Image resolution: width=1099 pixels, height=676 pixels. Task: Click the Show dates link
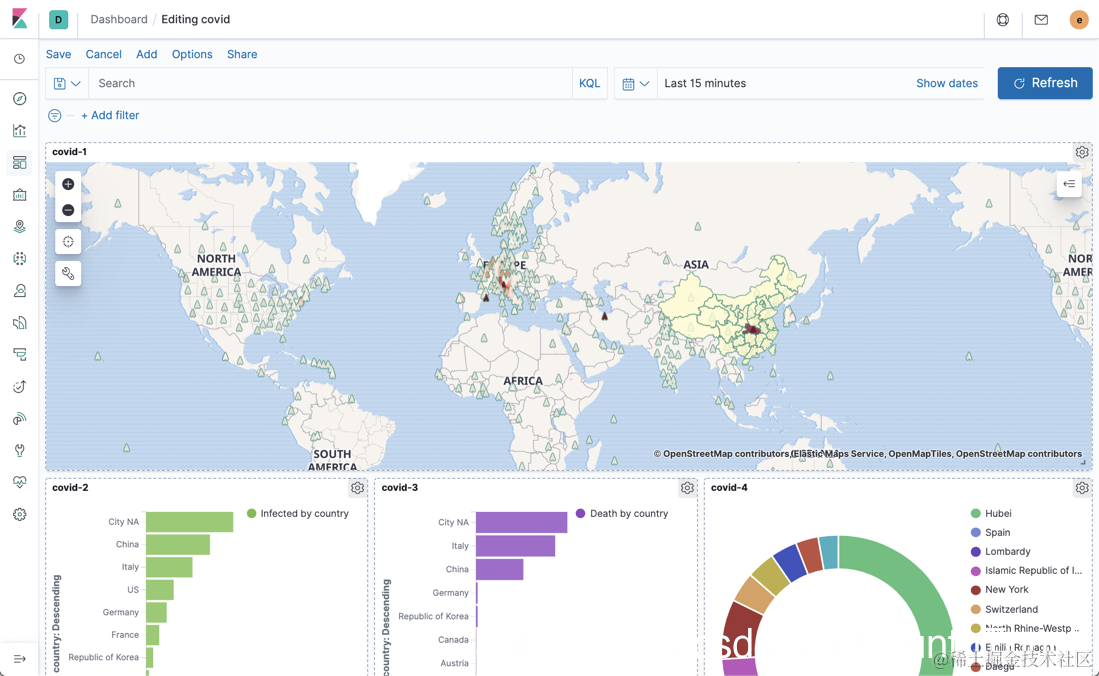click(x=947, y=83)
